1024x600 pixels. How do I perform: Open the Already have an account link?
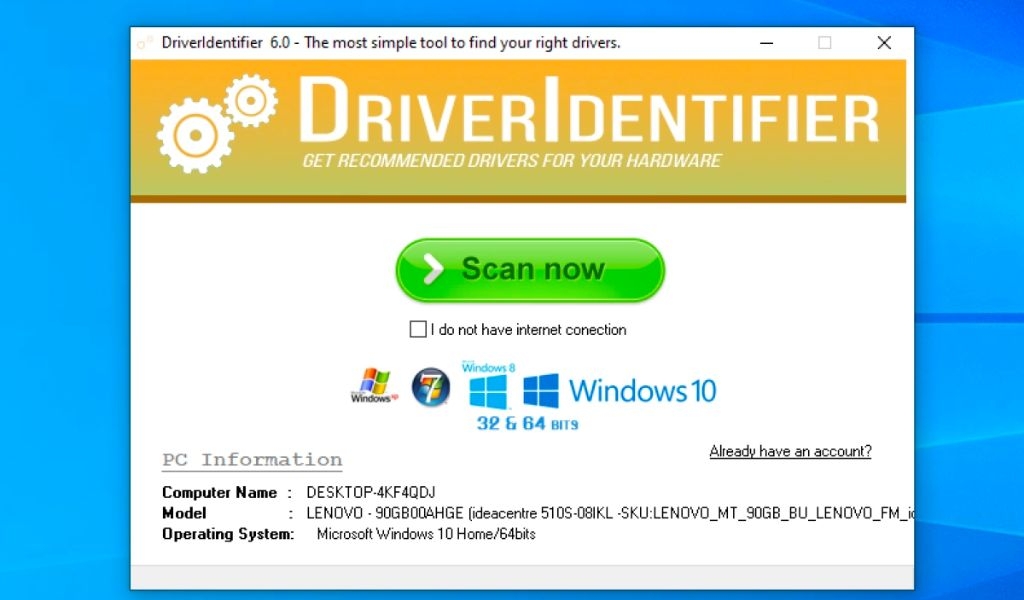click(790, 451)
